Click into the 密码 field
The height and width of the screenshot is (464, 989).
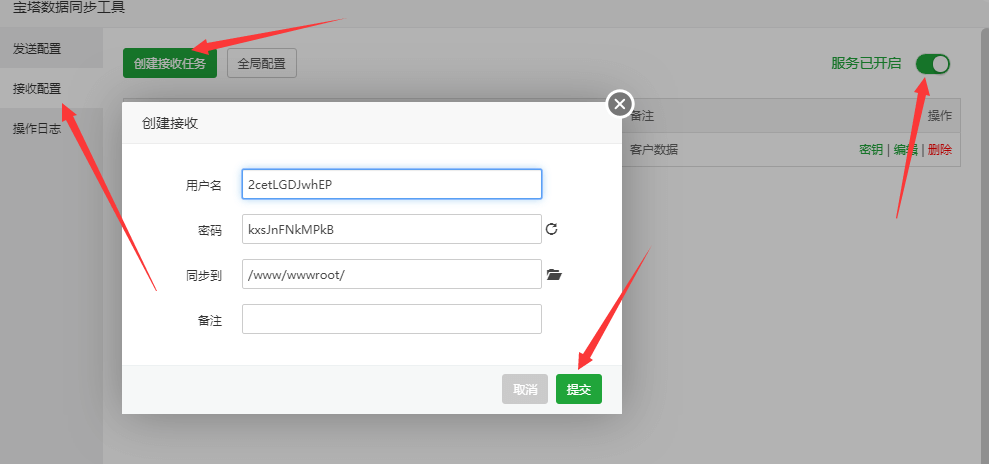pos(391,229)
